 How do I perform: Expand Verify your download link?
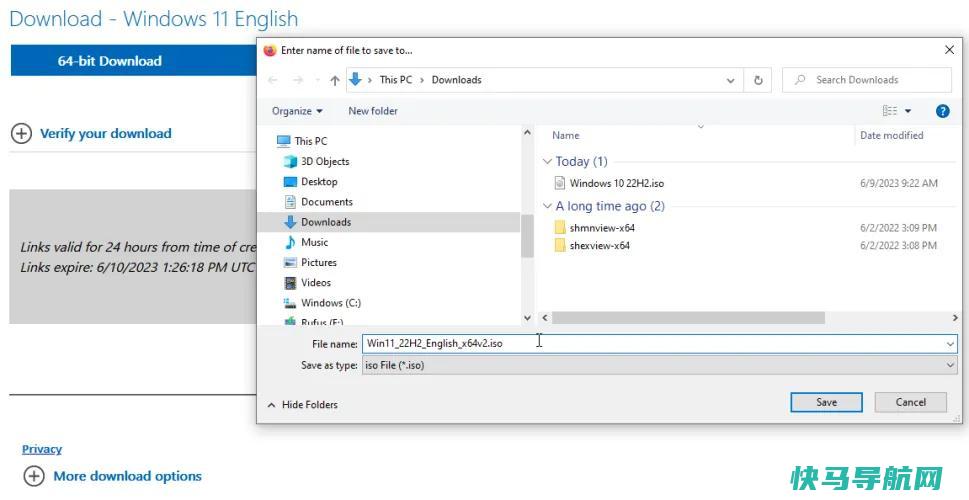point(106,133)
